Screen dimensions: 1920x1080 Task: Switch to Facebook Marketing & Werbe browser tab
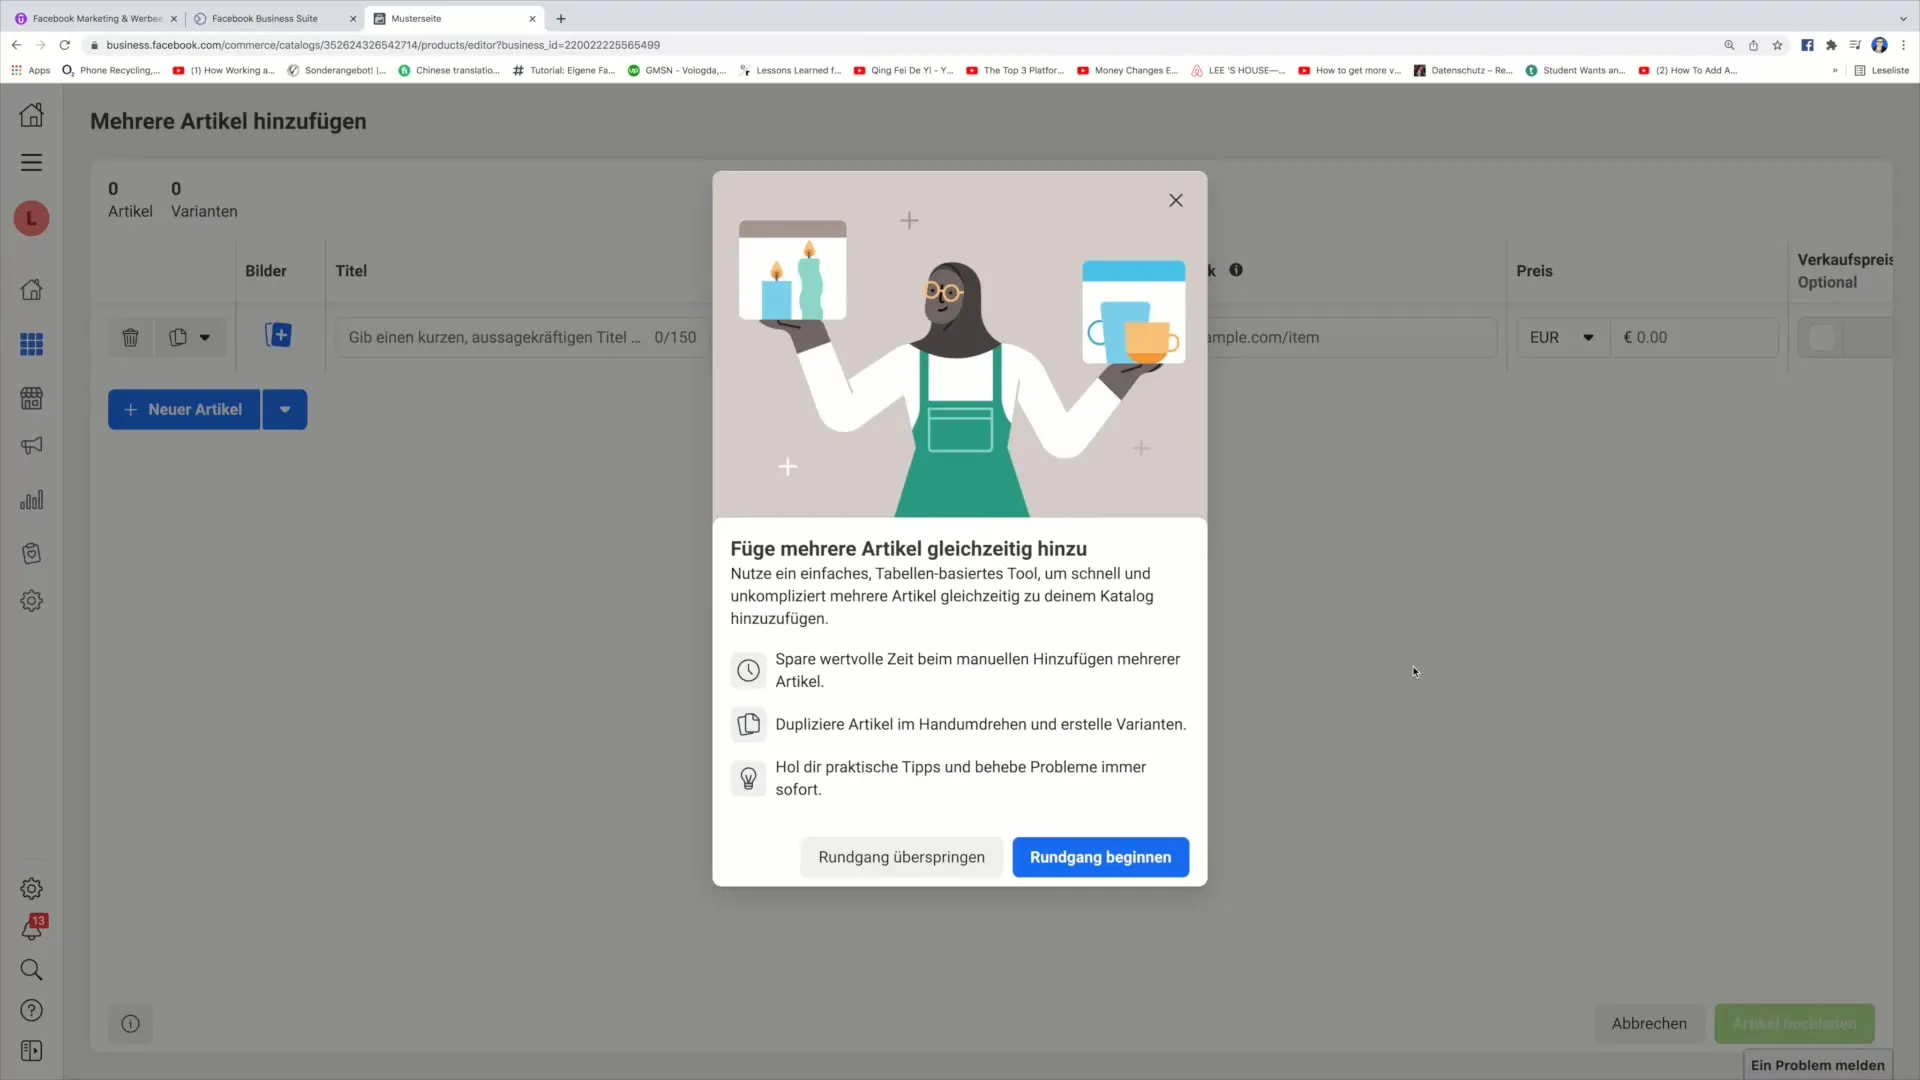[95, 18]
